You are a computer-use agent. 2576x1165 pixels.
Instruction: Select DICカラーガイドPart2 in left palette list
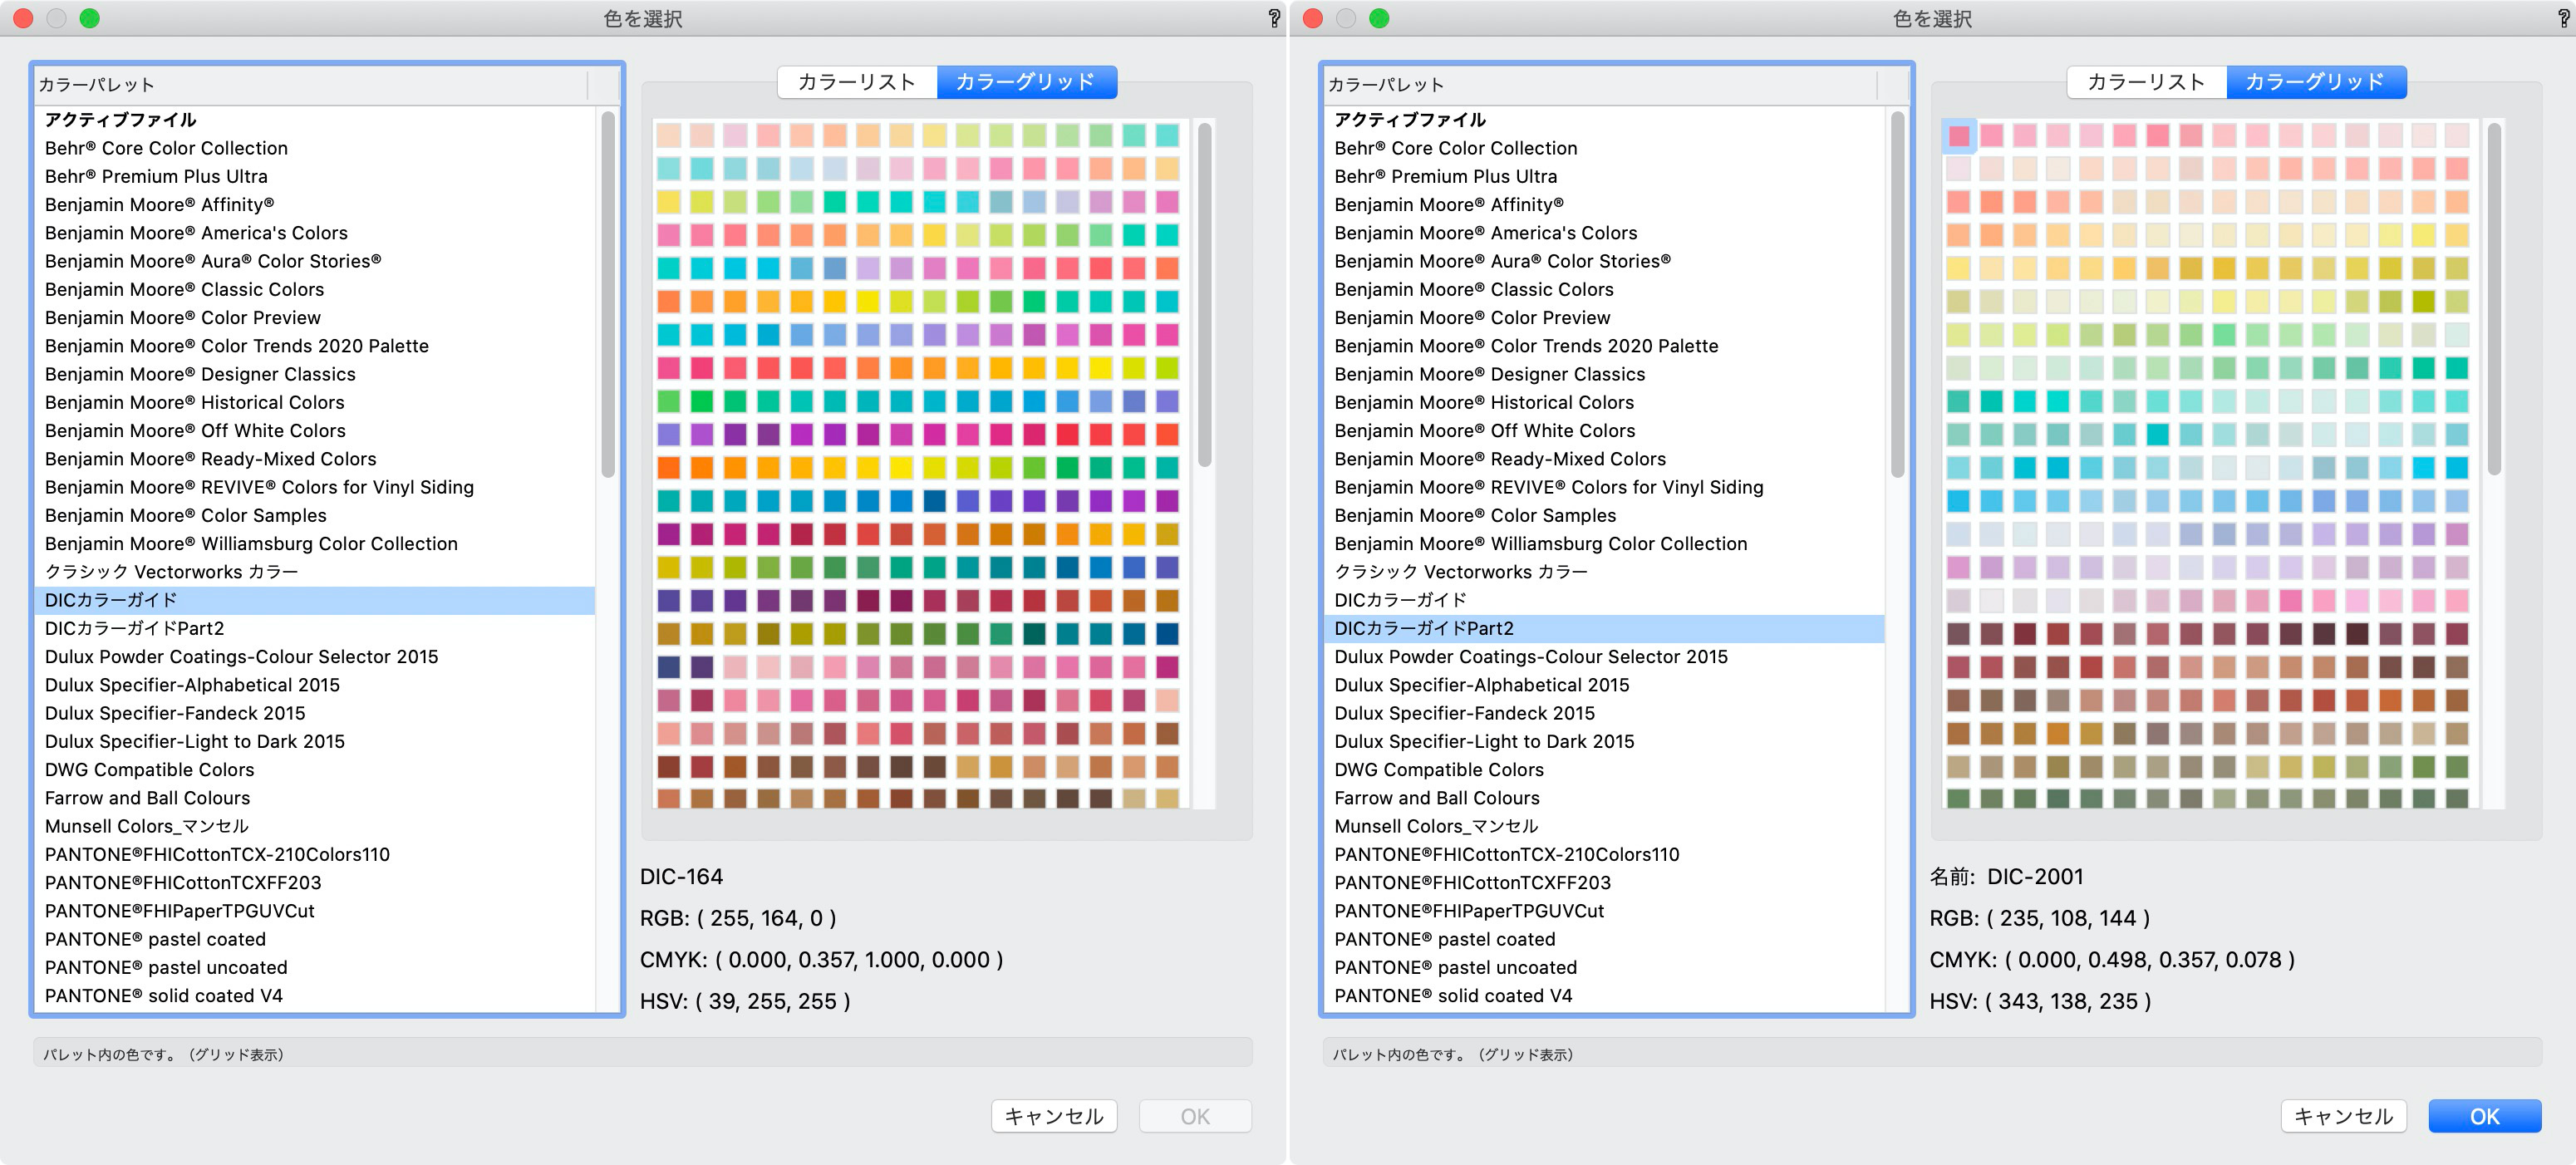(x=134, y=628)
